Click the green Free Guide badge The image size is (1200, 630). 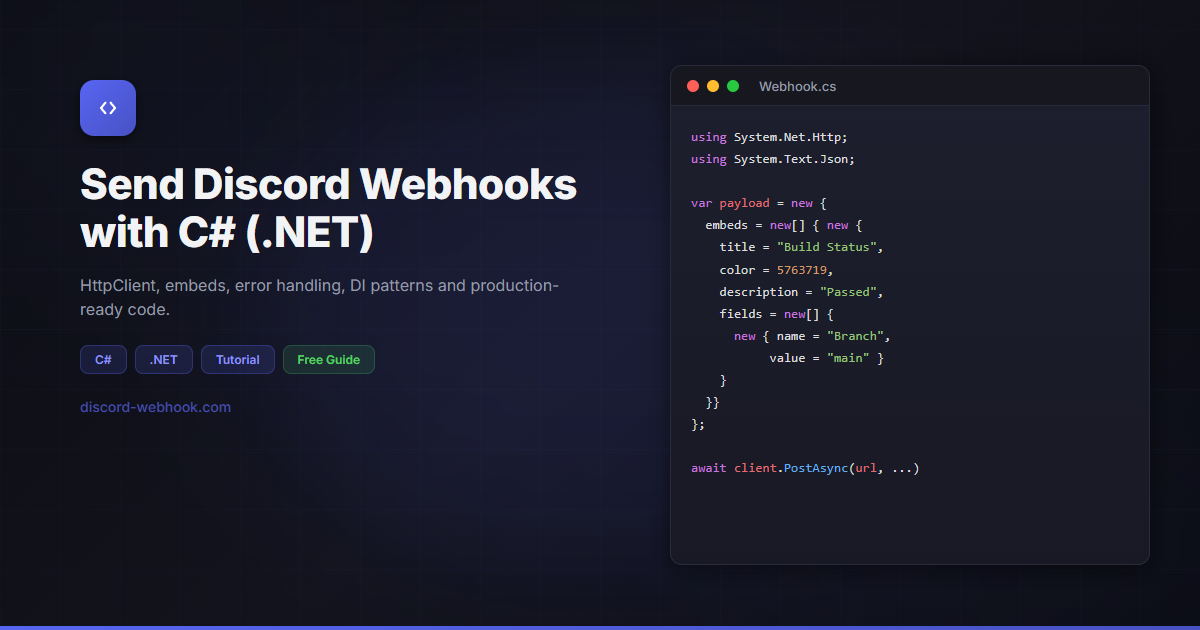point(328,359)
